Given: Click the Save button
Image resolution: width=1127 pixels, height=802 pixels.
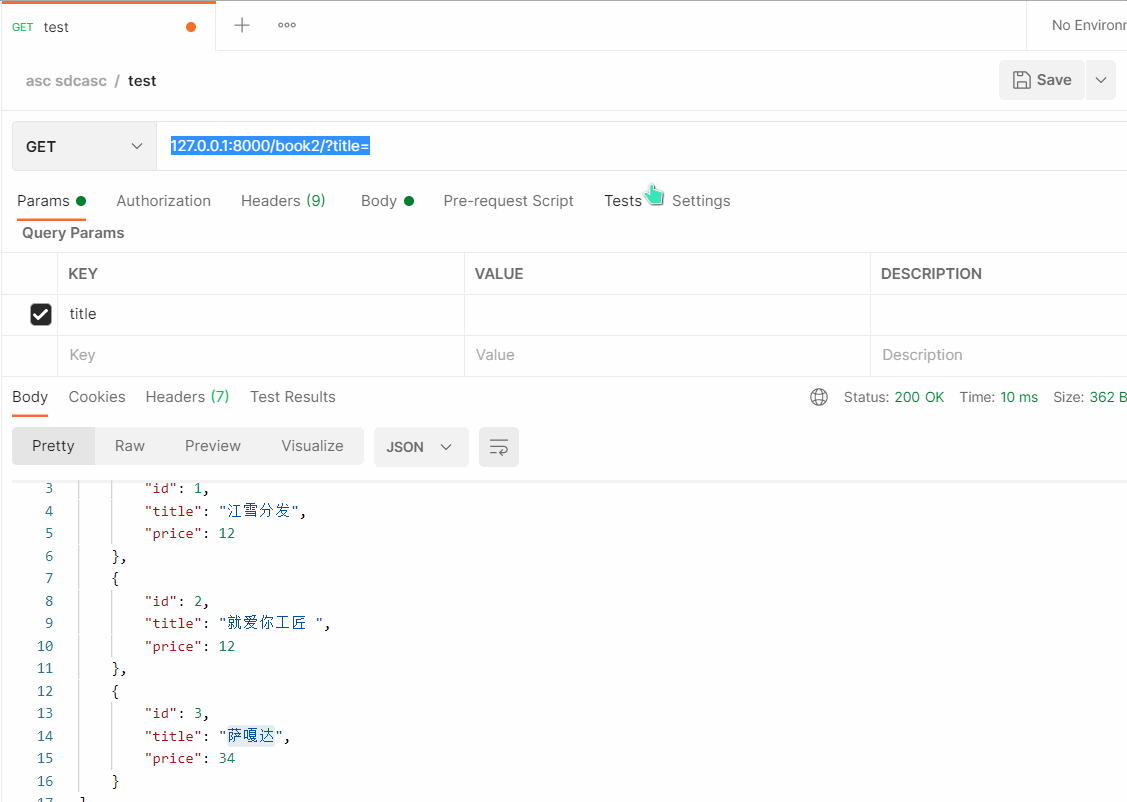Looking at the screenshot, I should [1041, 80].
